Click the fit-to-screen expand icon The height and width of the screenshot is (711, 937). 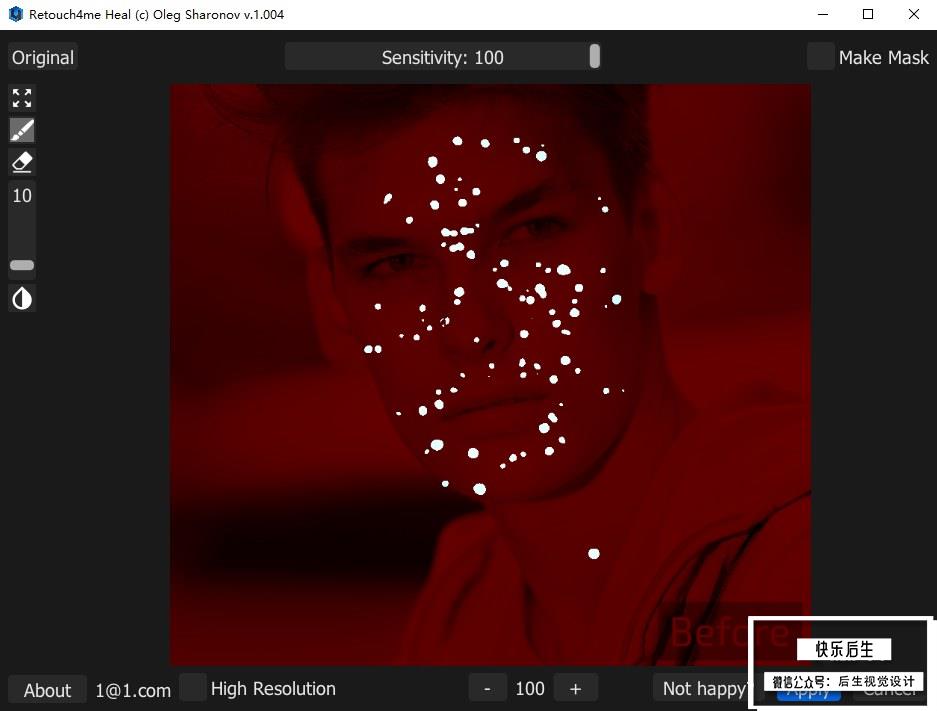(22, 98)
